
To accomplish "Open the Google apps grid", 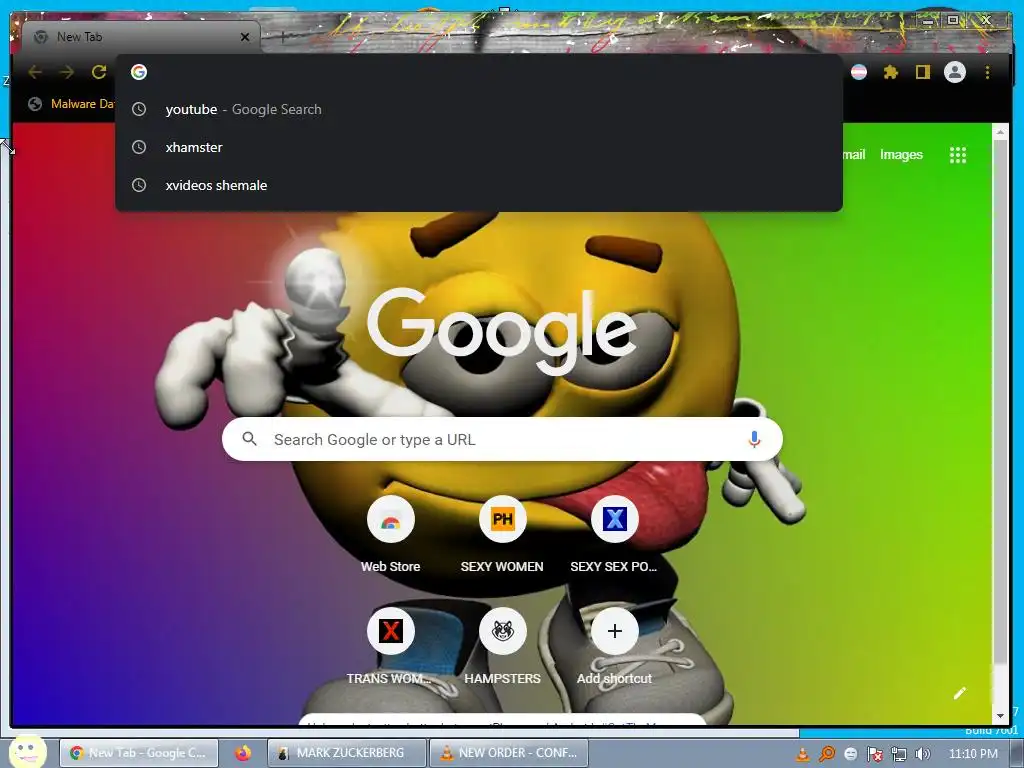I will [957, 155].
